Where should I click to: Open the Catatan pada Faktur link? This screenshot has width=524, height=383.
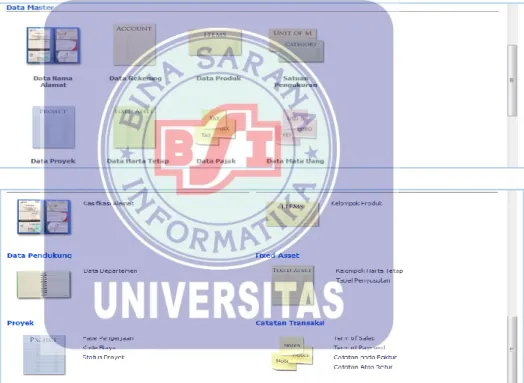365,357
